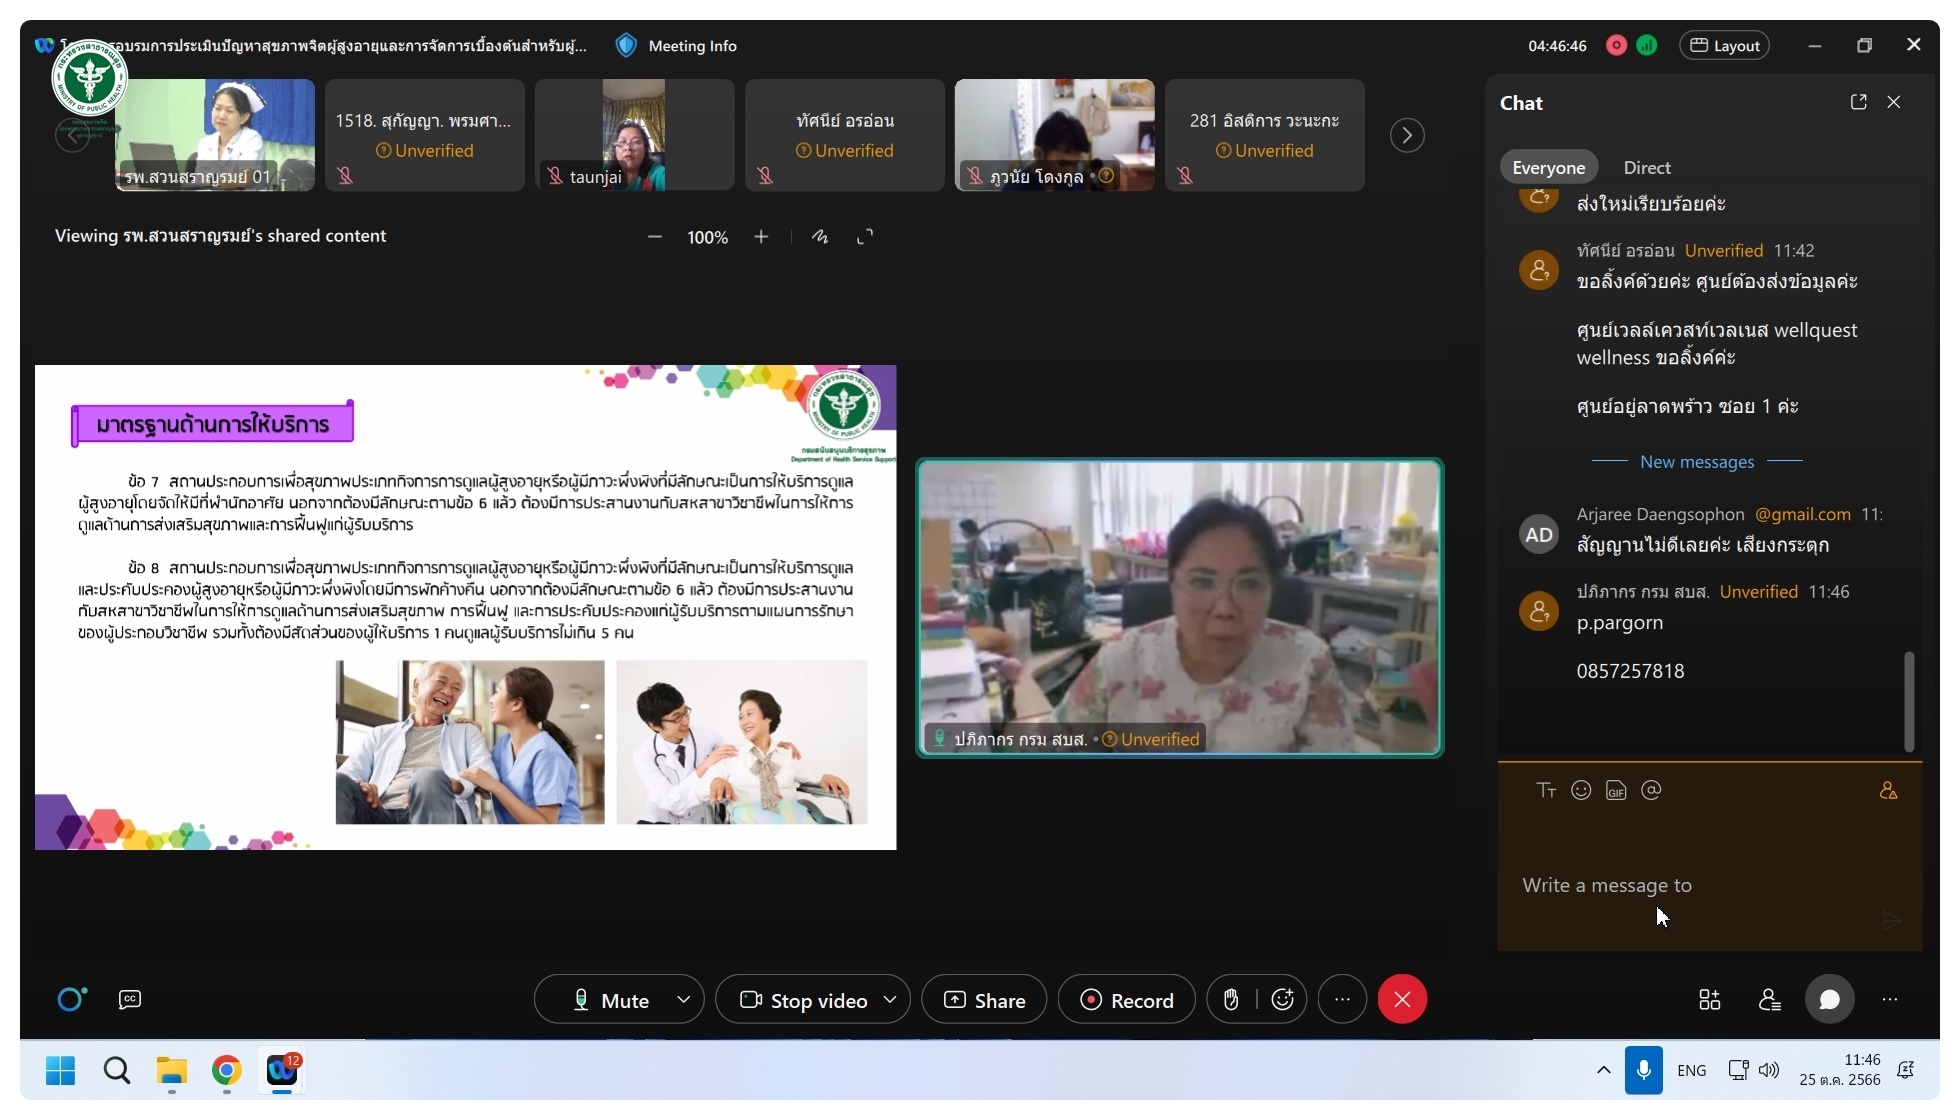Click the taskbar microphone in-use indicator
Screen dimensions: 1960x1120
(x=1643, y=1071)
